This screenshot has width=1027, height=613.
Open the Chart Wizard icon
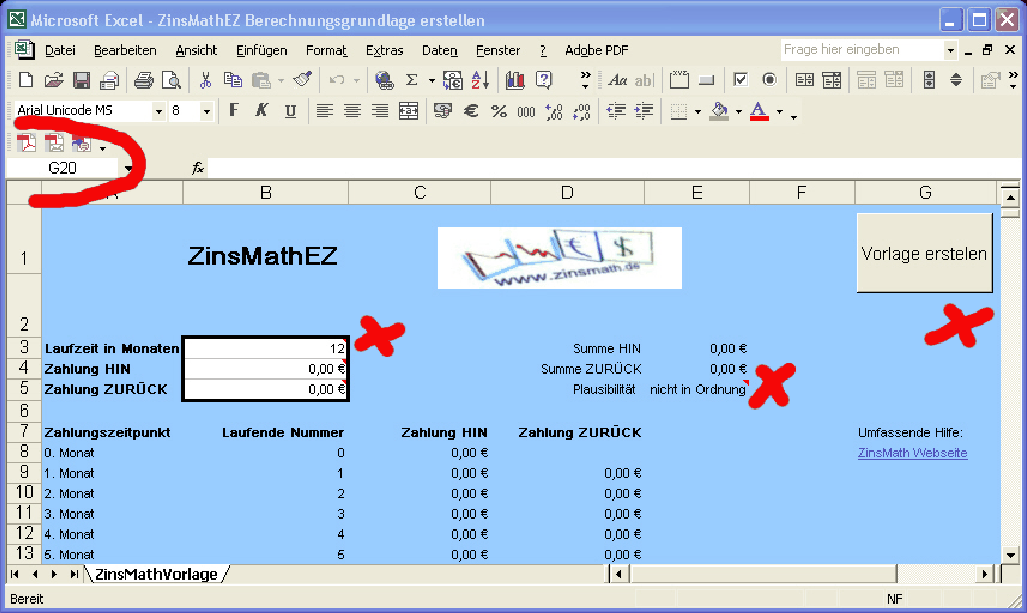pyautogui.click(x=515, y=80)
